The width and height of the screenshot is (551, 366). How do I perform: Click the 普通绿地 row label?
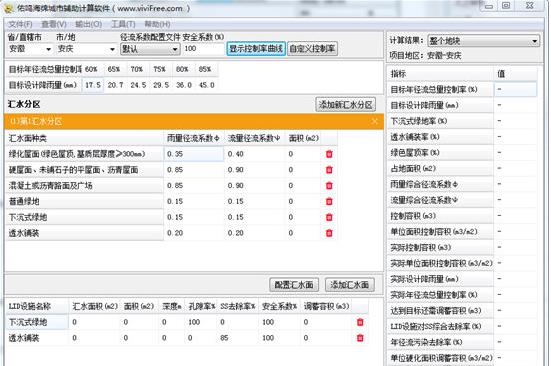pyautogui.click(x=84, y=201)
